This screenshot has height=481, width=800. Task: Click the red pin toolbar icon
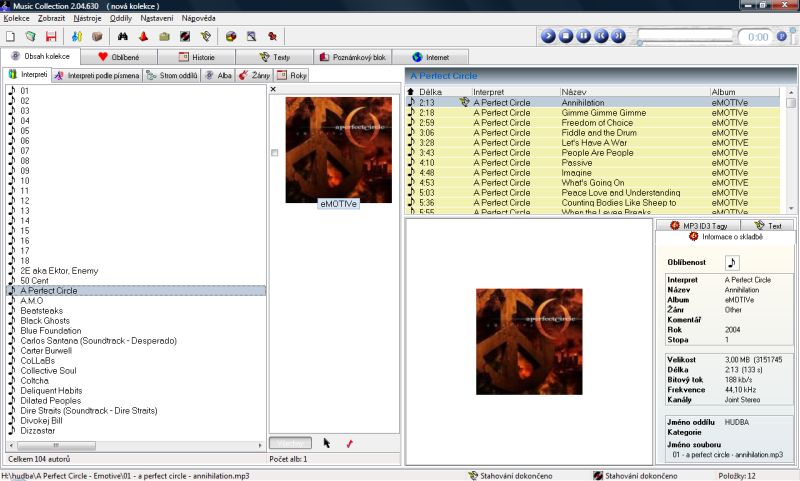click(x=272, y=36)
